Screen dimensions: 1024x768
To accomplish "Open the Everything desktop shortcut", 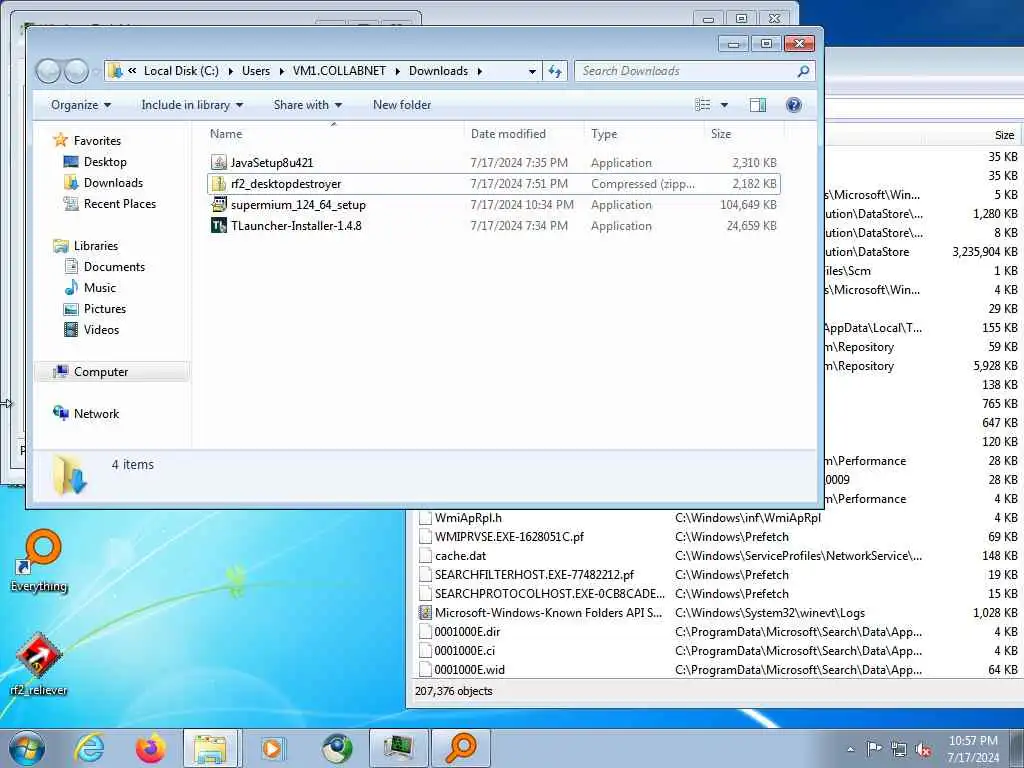I will click(x=39, y=560).
